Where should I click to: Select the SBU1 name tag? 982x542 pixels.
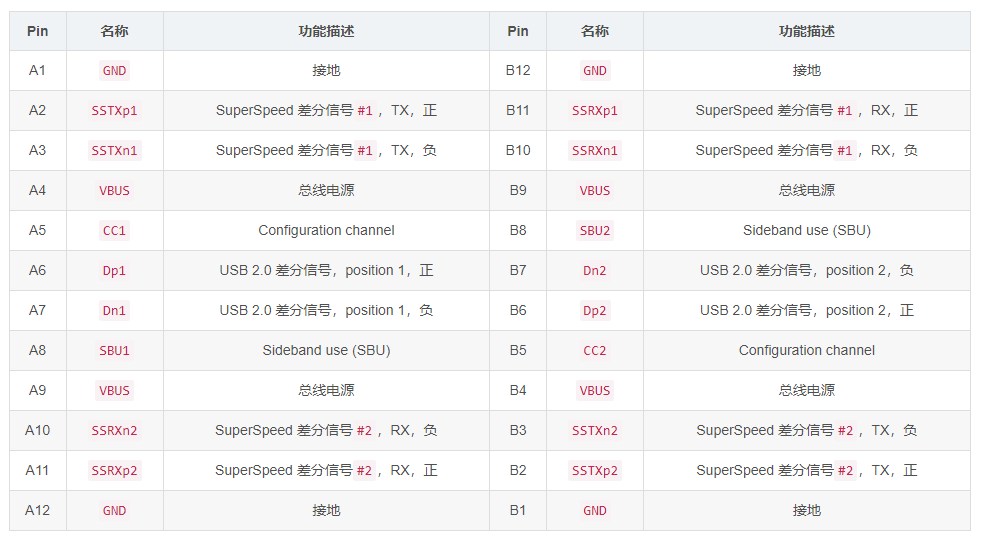[114, 351]
